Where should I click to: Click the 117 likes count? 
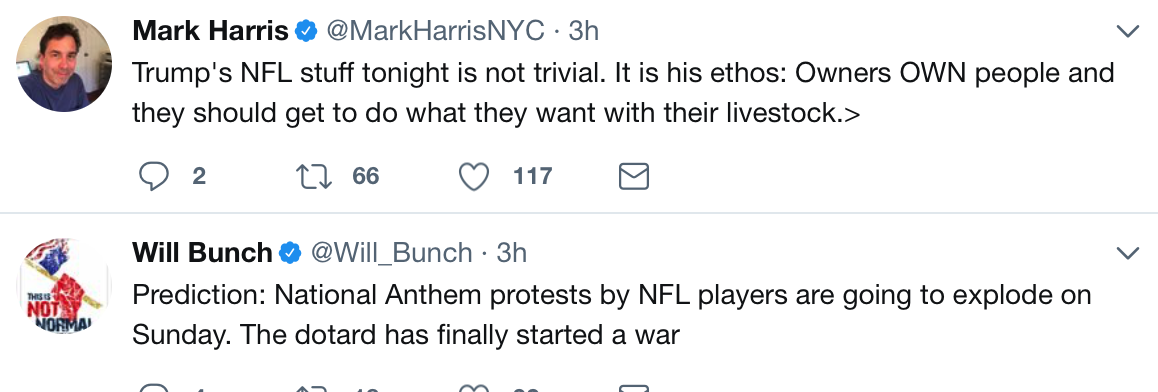point(532,176)
